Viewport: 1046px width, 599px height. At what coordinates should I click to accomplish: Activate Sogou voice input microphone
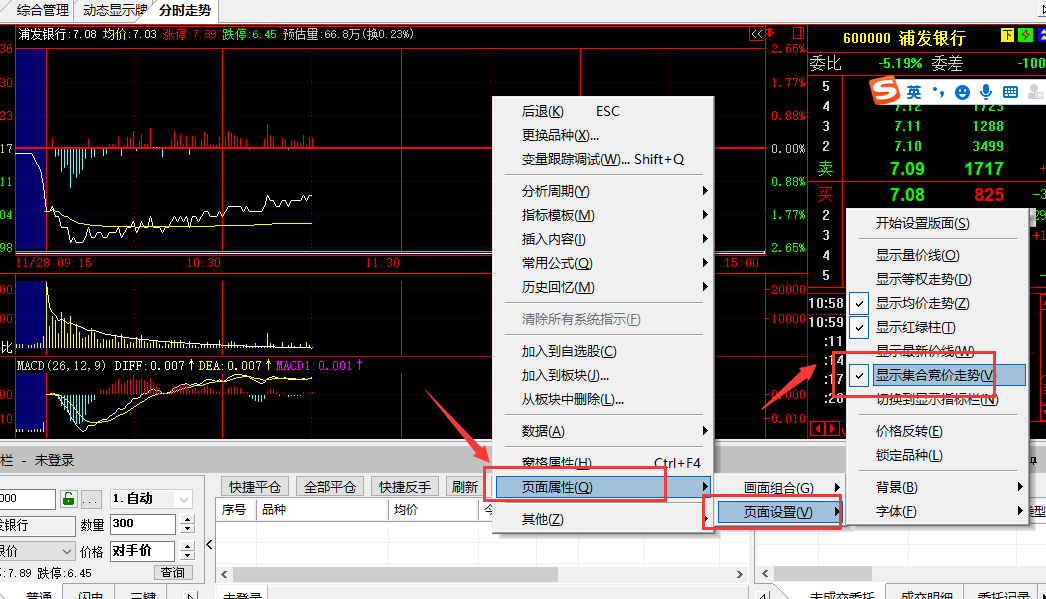(986, 92)
